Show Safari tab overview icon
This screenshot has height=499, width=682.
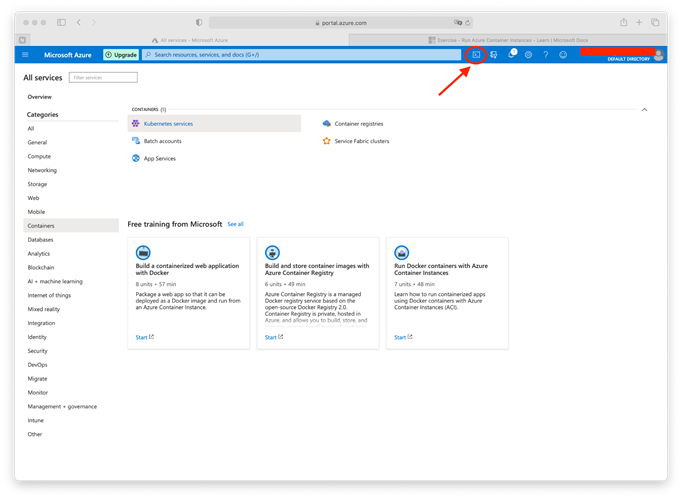coord(655,22)
